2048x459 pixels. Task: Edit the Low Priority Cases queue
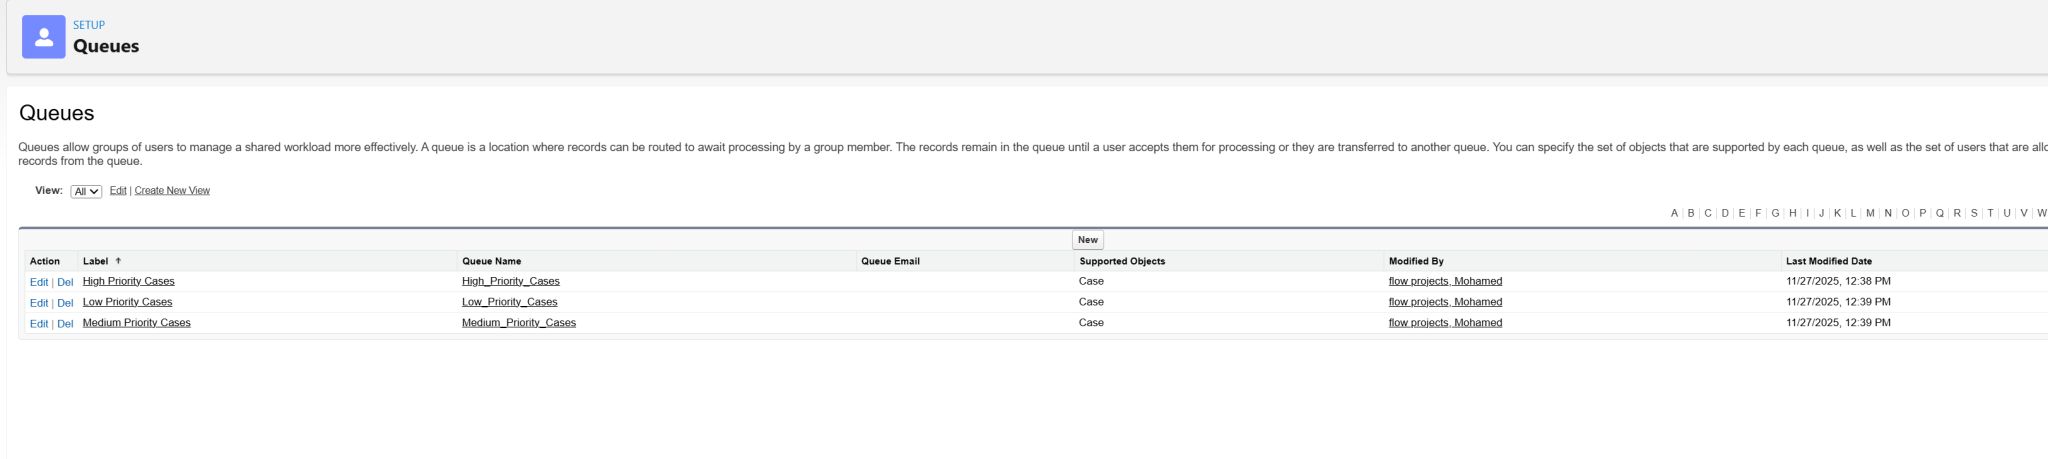click(39, 303)
